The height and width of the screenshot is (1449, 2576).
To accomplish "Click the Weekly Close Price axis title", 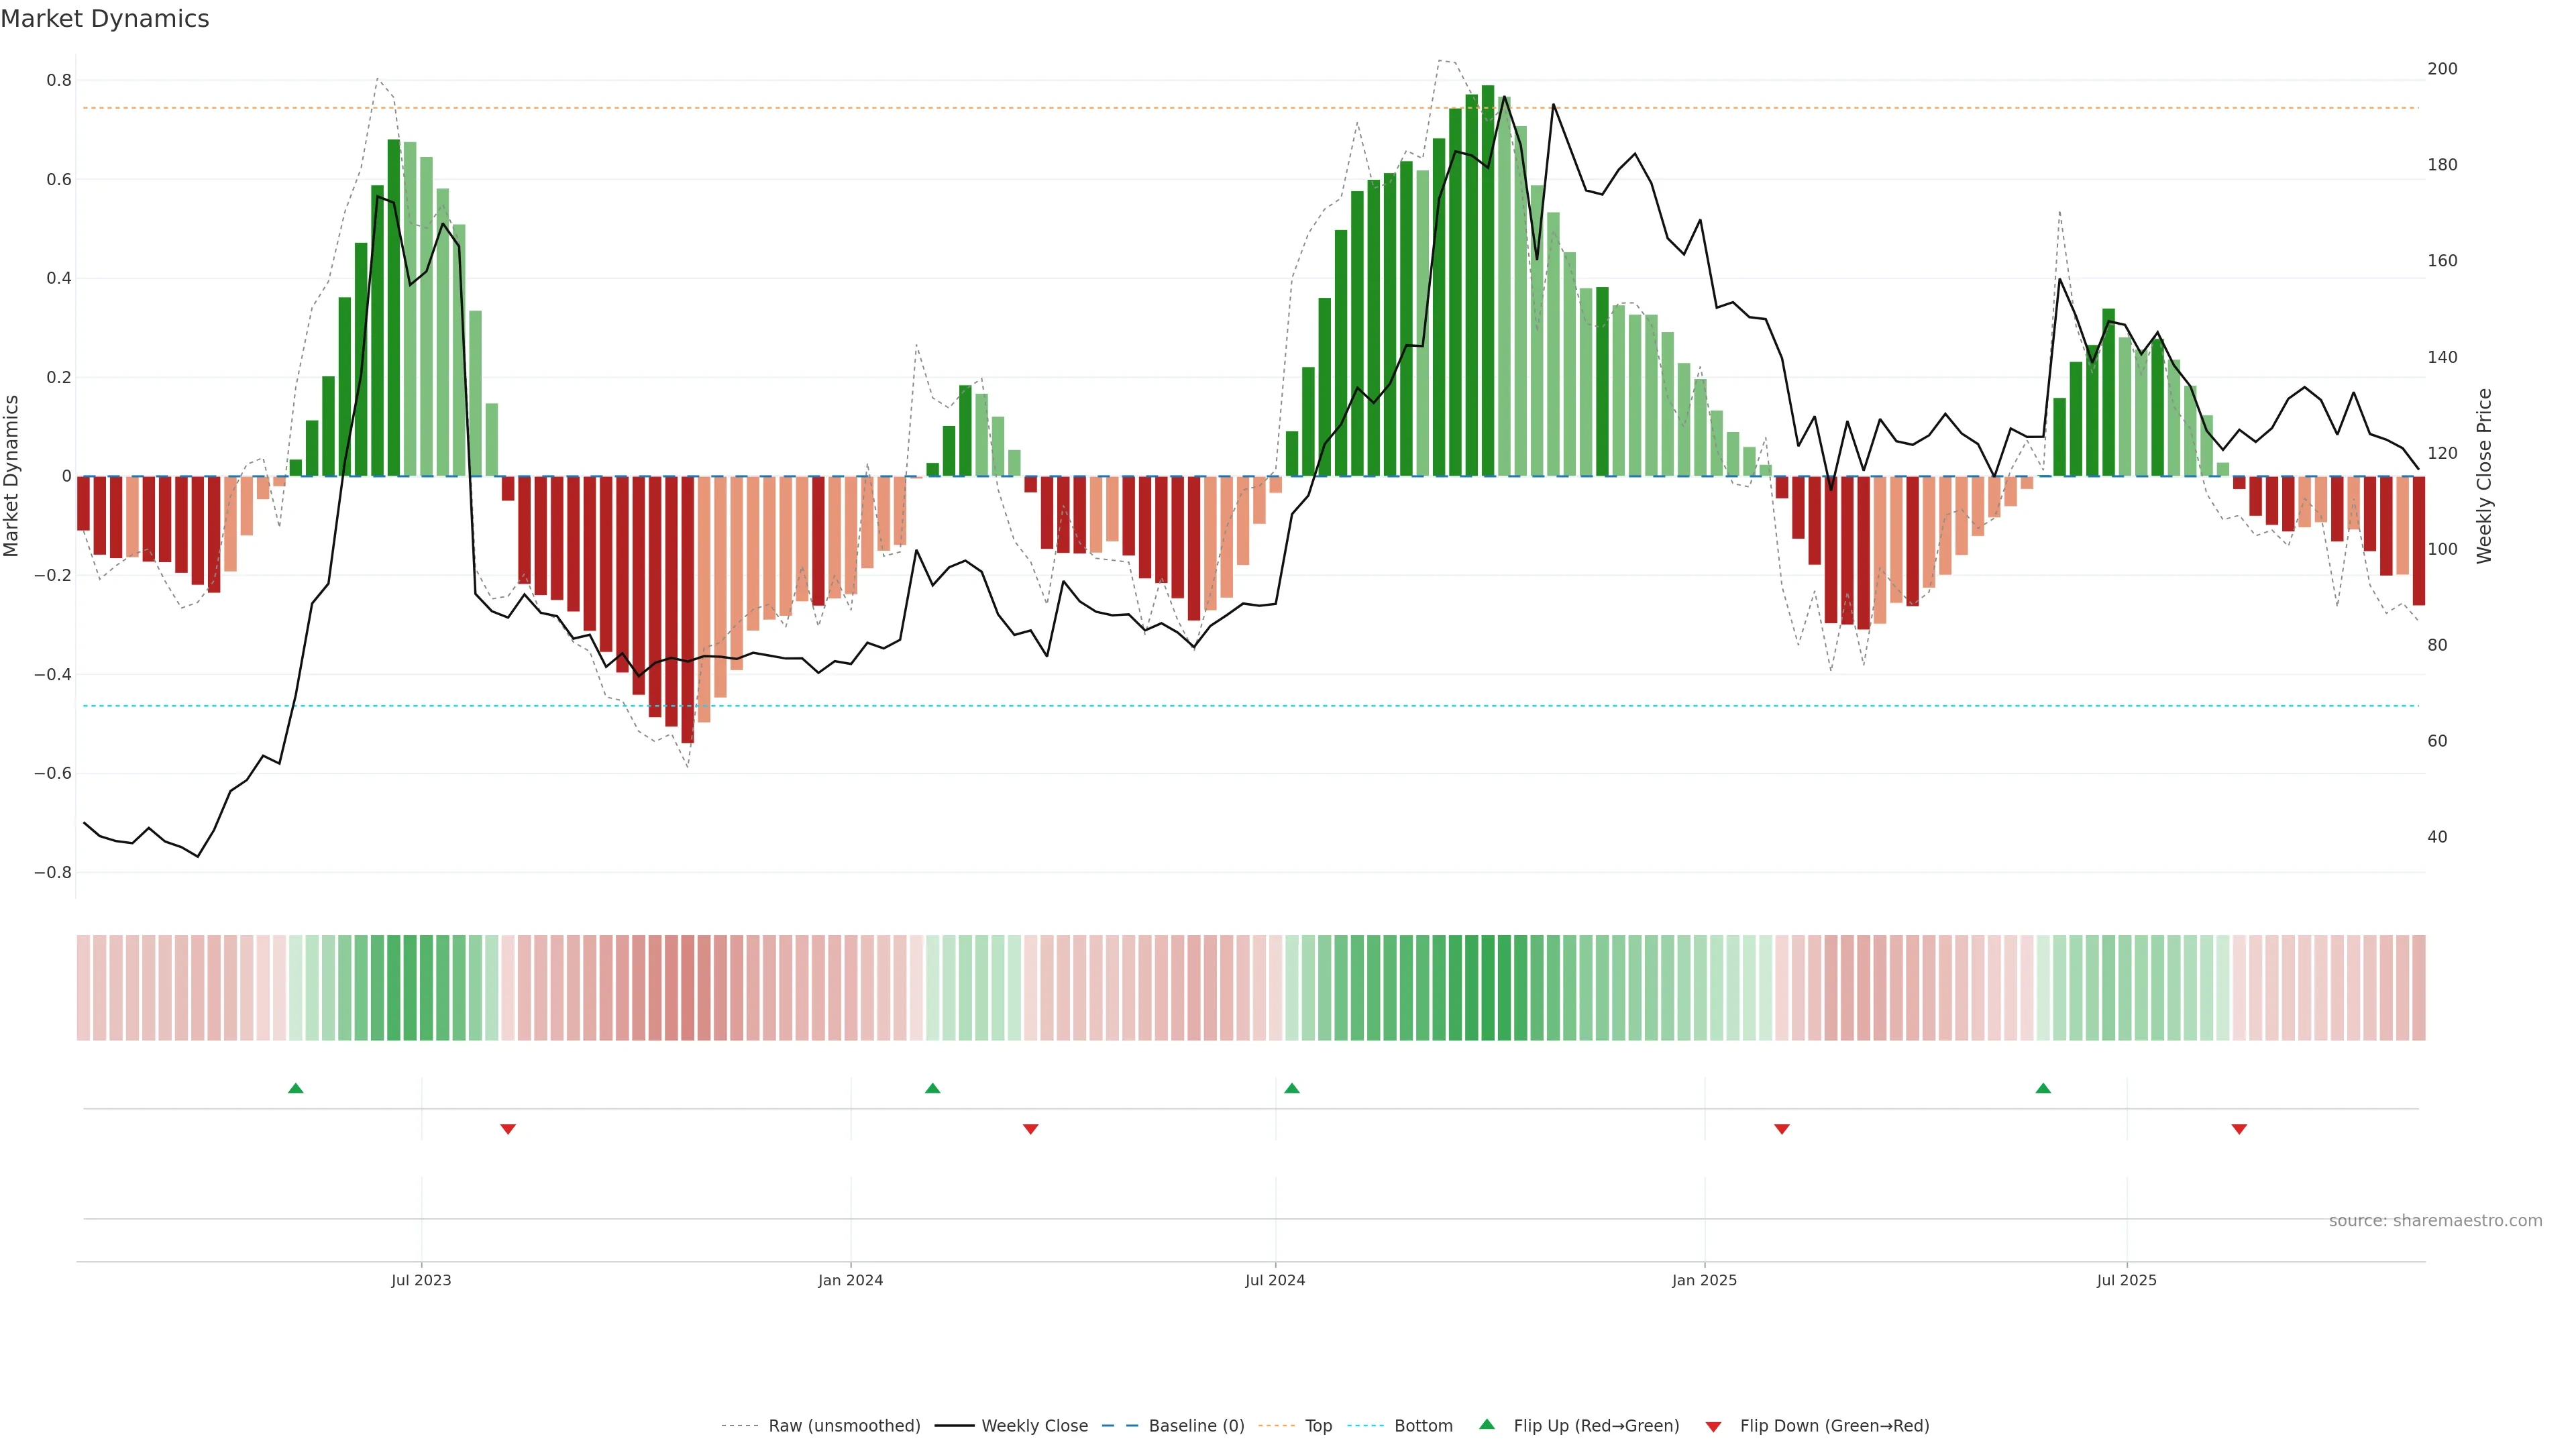I will pos(2484,476).
